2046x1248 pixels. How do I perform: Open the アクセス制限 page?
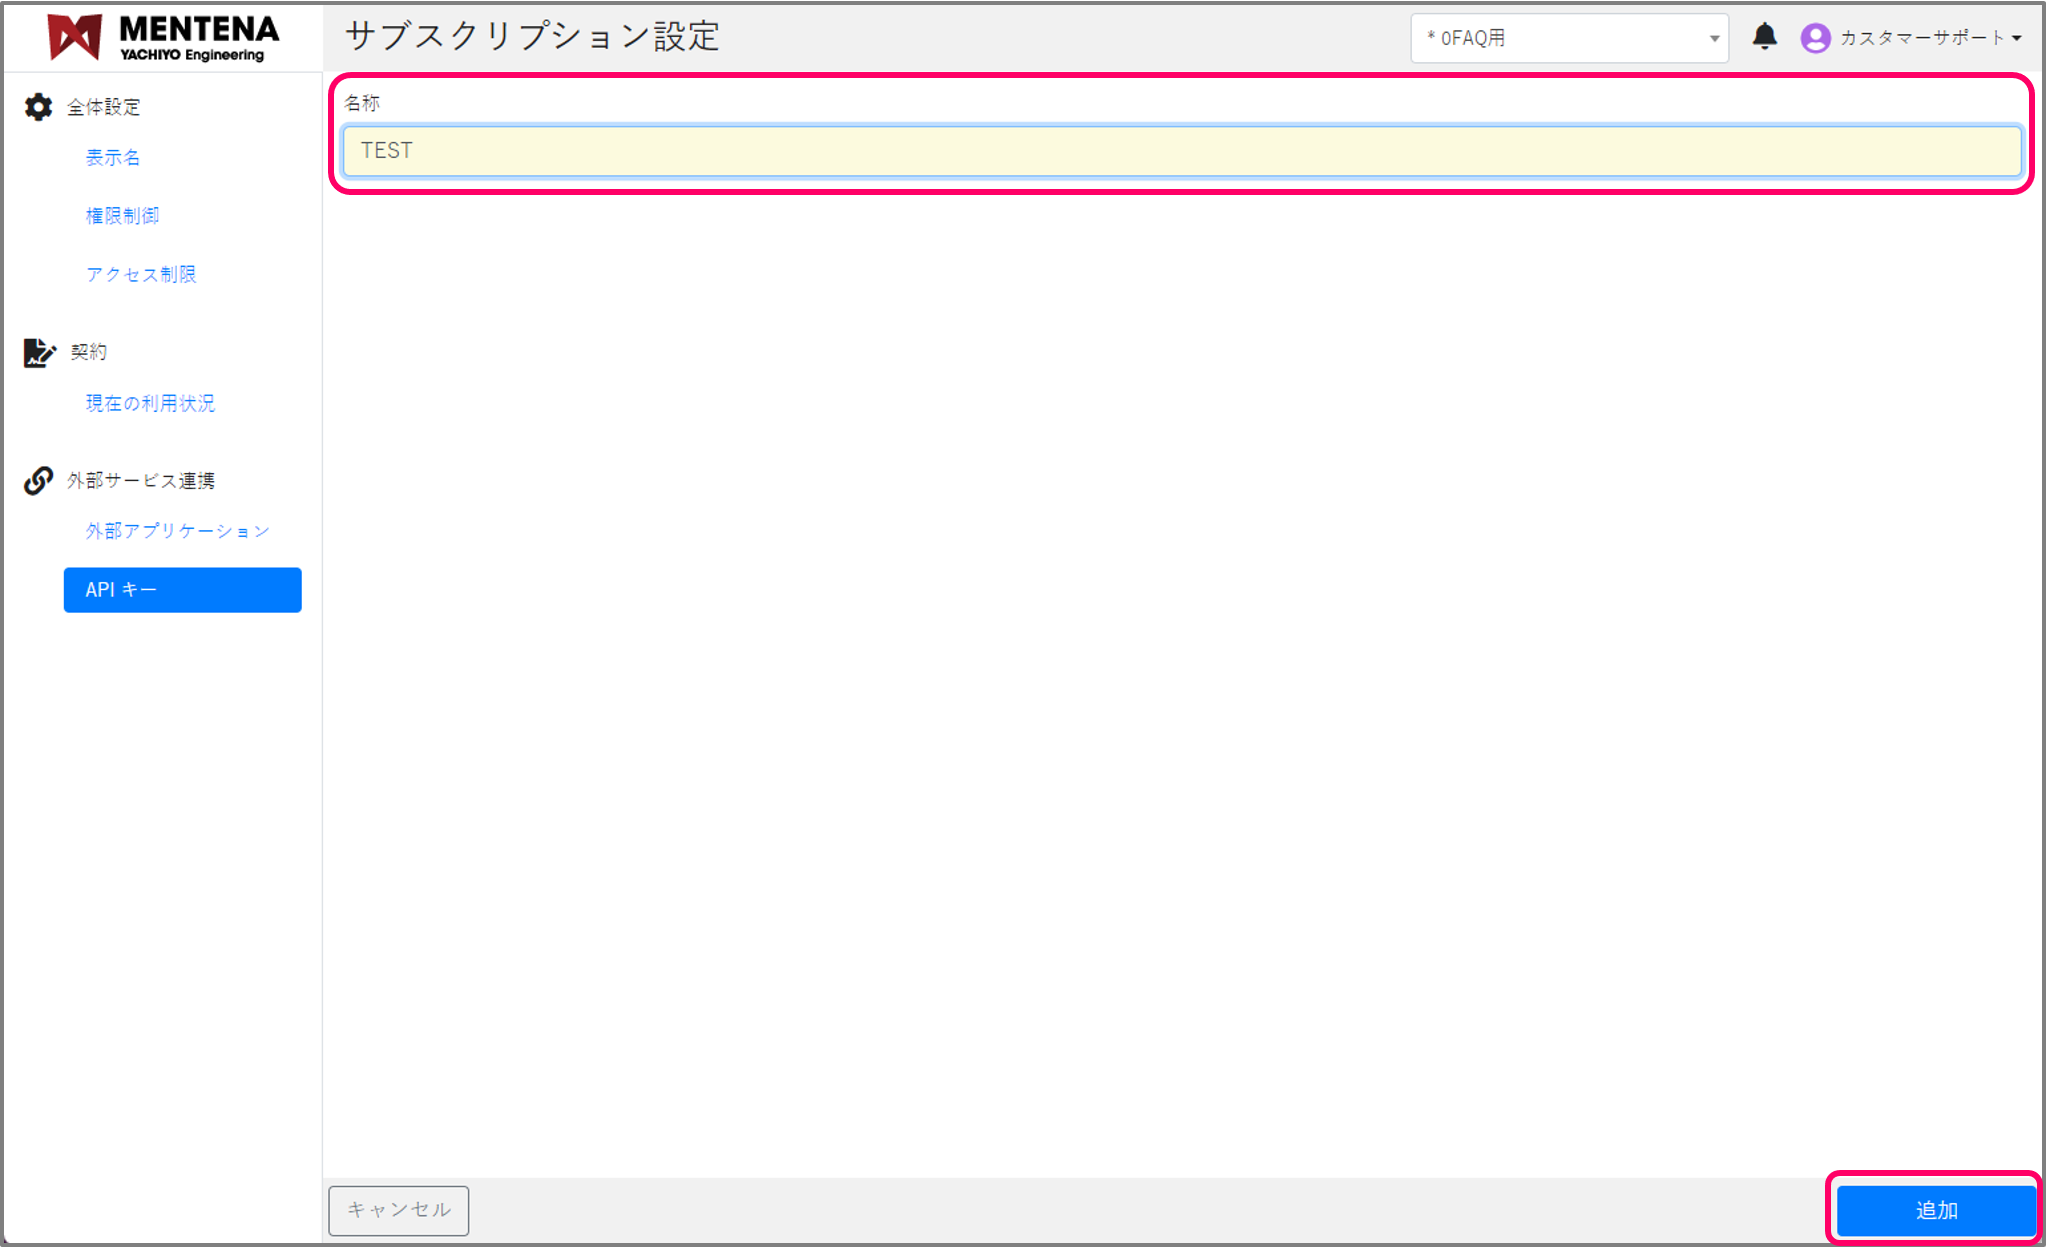(x=141, y=274)
